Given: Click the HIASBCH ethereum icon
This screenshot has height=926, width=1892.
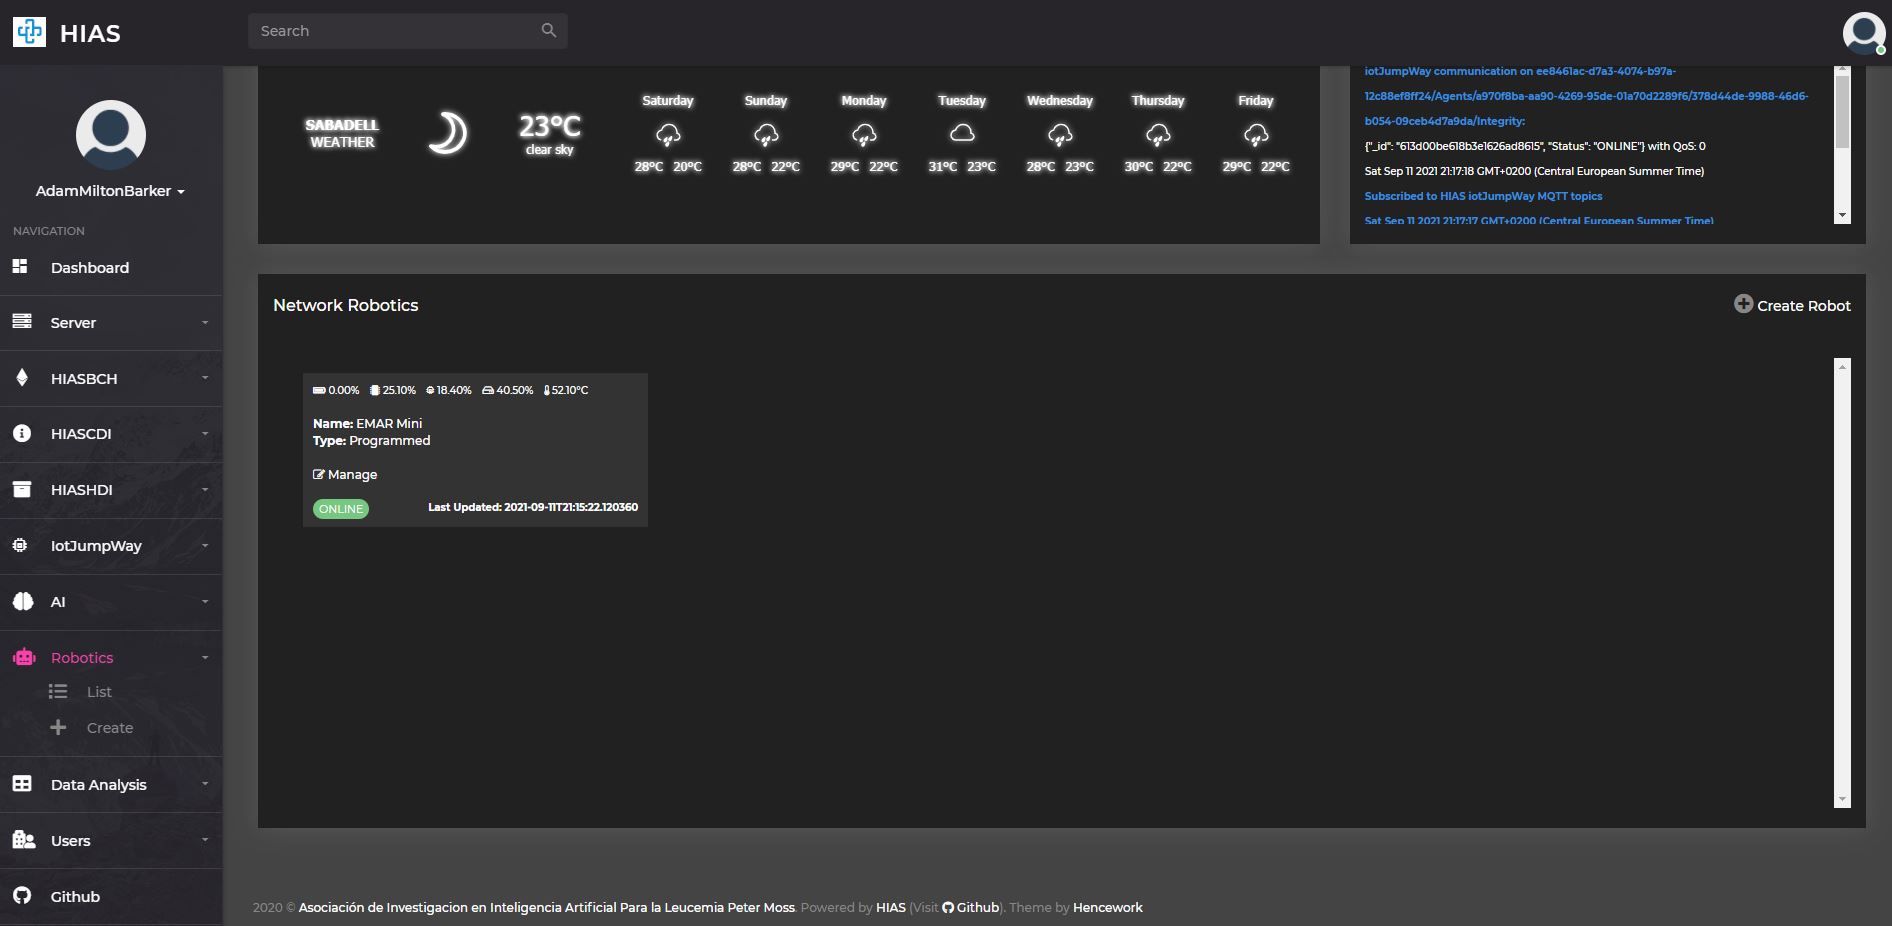Looking at the screenshot, I should [x=22, y=377].
